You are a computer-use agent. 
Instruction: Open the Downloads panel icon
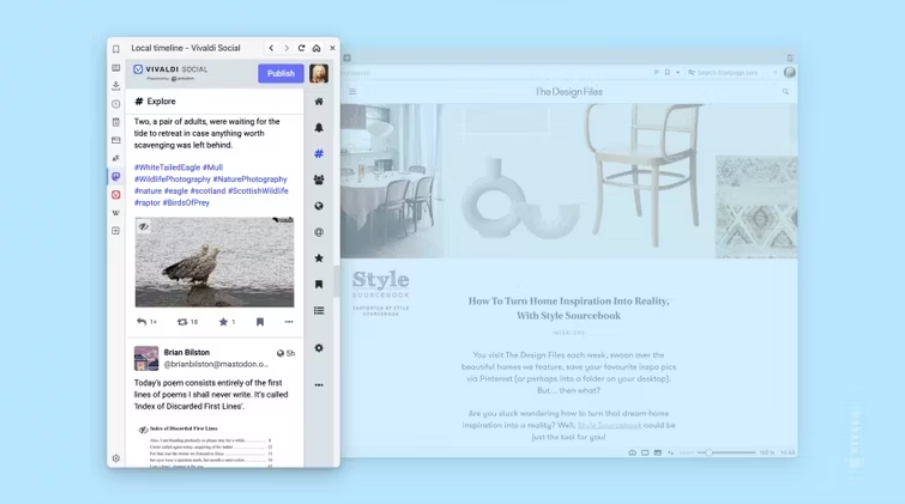point(116,85)
